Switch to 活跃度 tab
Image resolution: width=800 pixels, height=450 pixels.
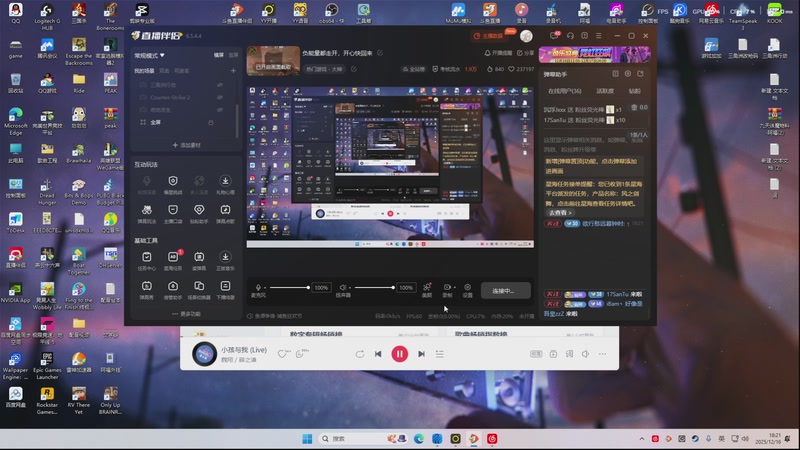coord(605,91)
